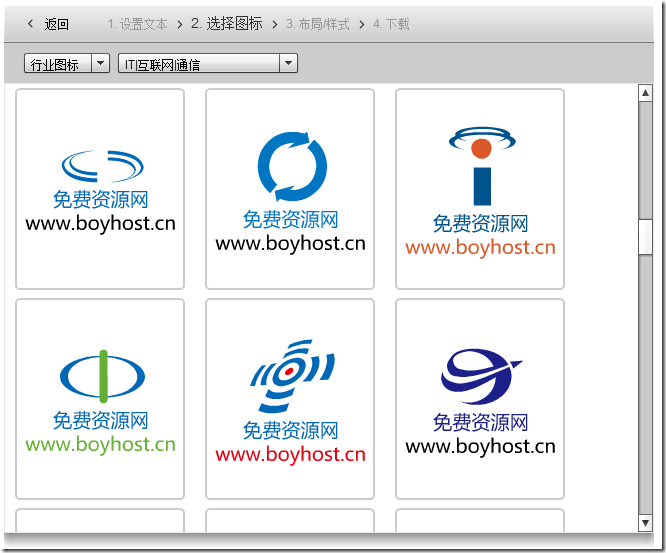Click the orange www.boyhost.cn text
This screenshot has height=553, width=666.
pyautogui.click(x=480, y=248)
